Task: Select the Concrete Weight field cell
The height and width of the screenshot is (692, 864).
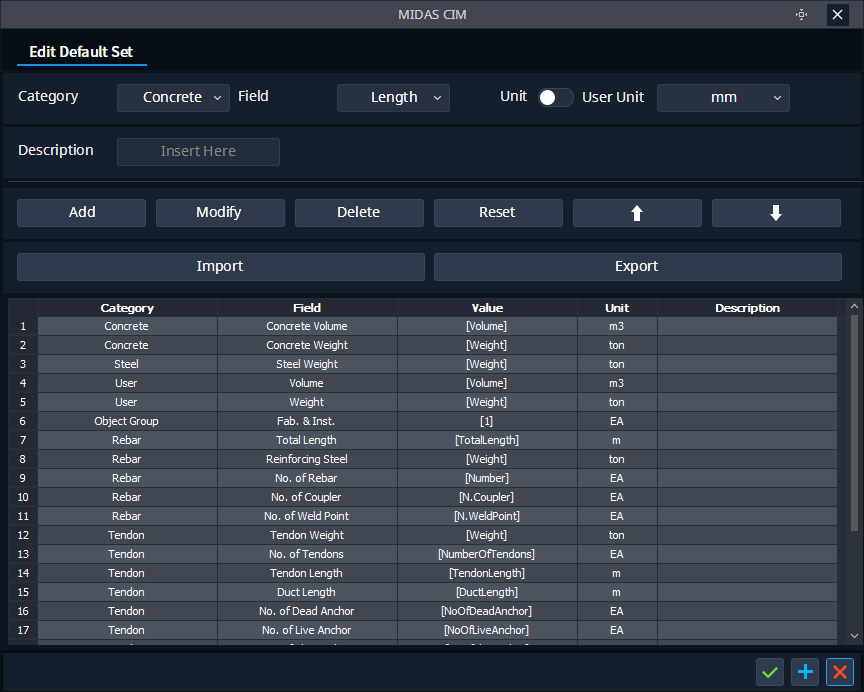Action: point(307,345)
